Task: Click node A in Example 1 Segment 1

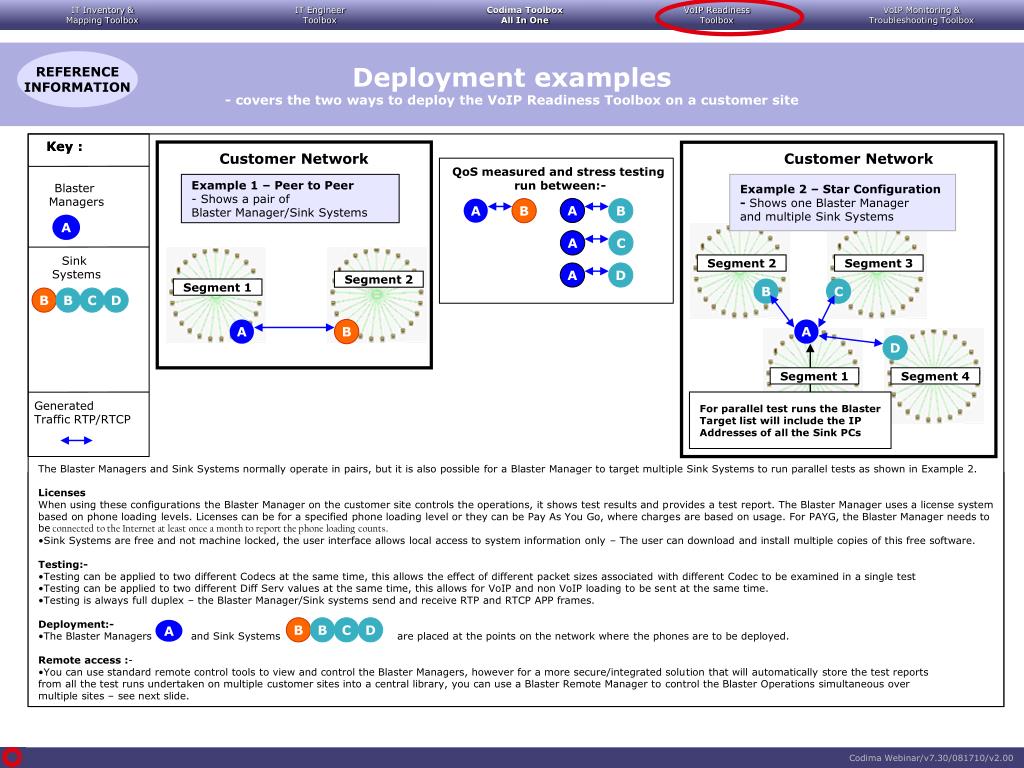Action: coord(242,332)
